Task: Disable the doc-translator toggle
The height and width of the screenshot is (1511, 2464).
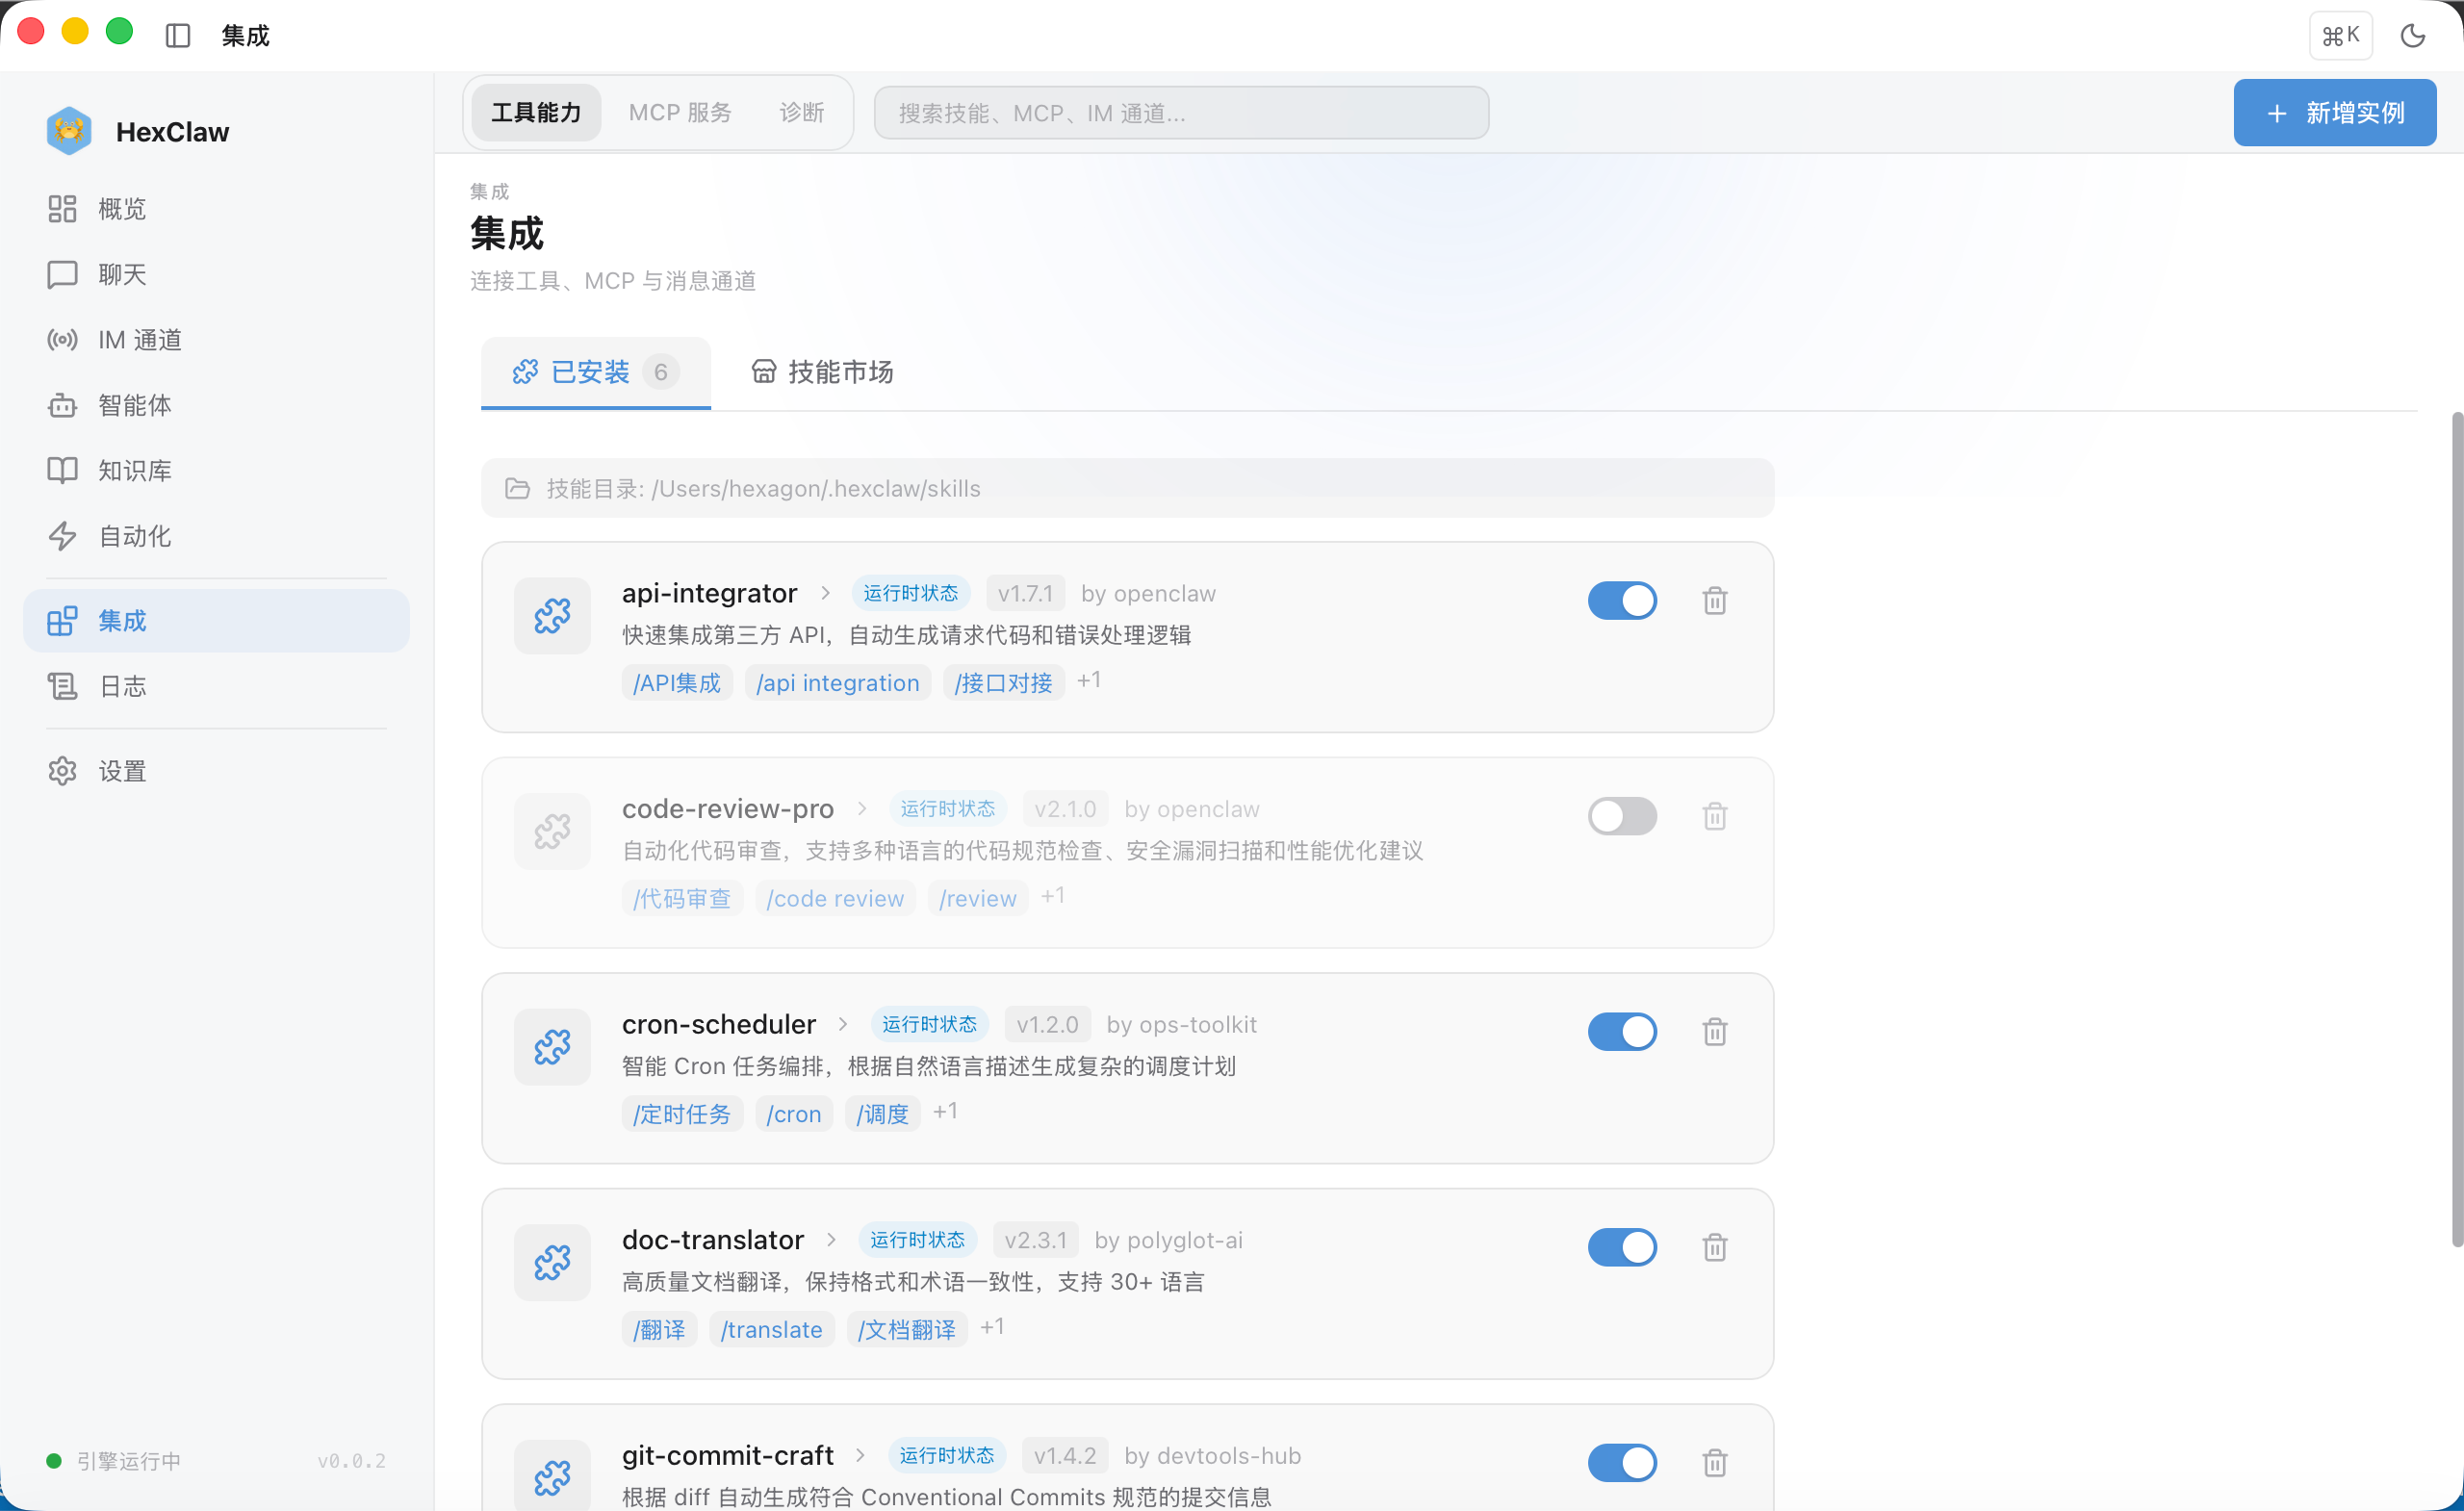Action: [1622, 1247]
